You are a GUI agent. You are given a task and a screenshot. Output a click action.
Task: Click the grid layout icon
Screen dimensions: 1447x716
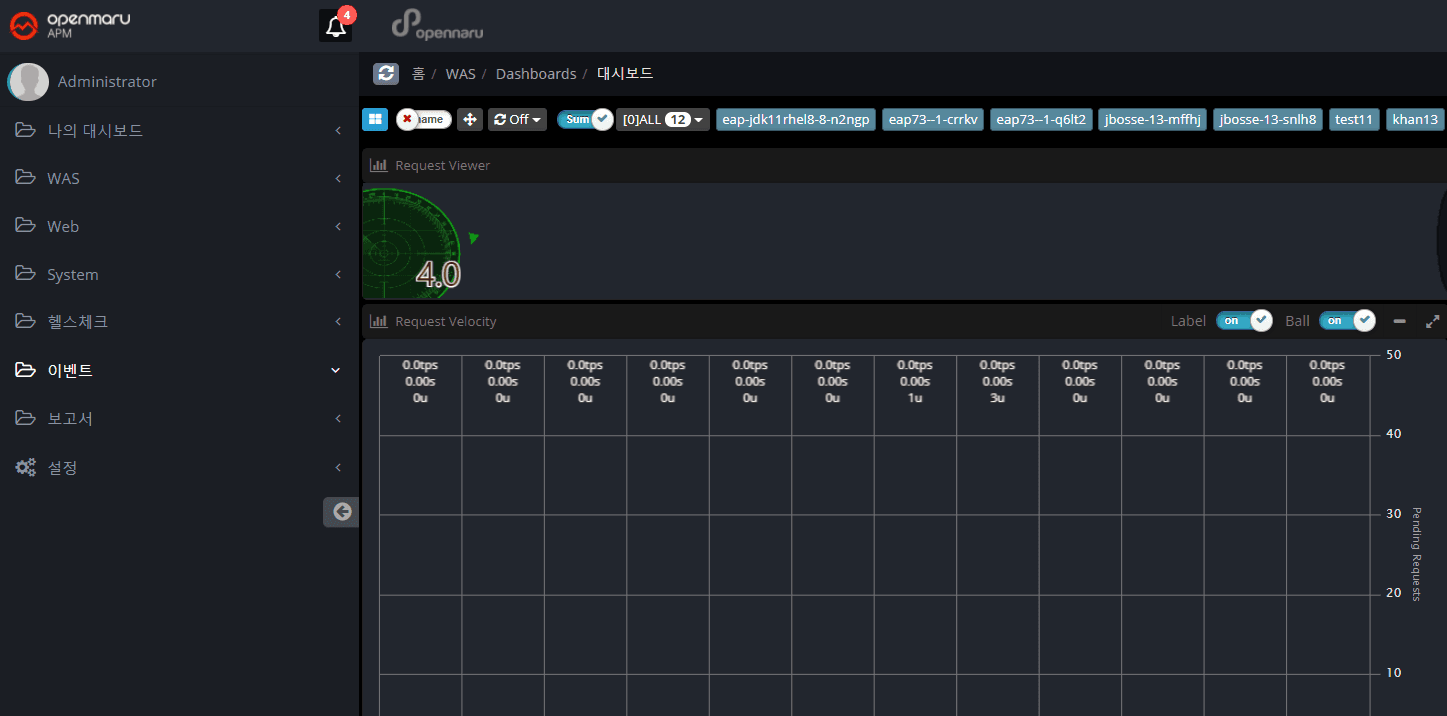[375, 120]
